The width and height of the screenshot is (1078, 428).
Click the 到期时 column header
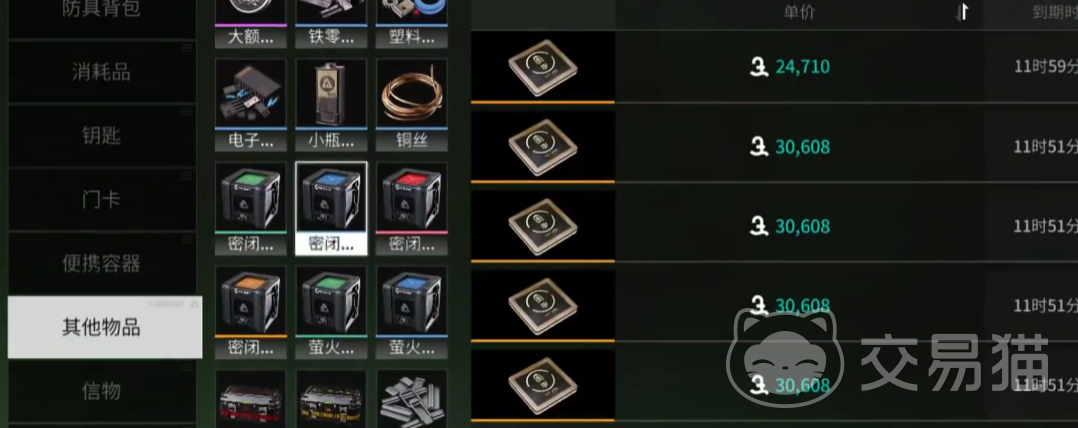click(x=1055, y=12)
